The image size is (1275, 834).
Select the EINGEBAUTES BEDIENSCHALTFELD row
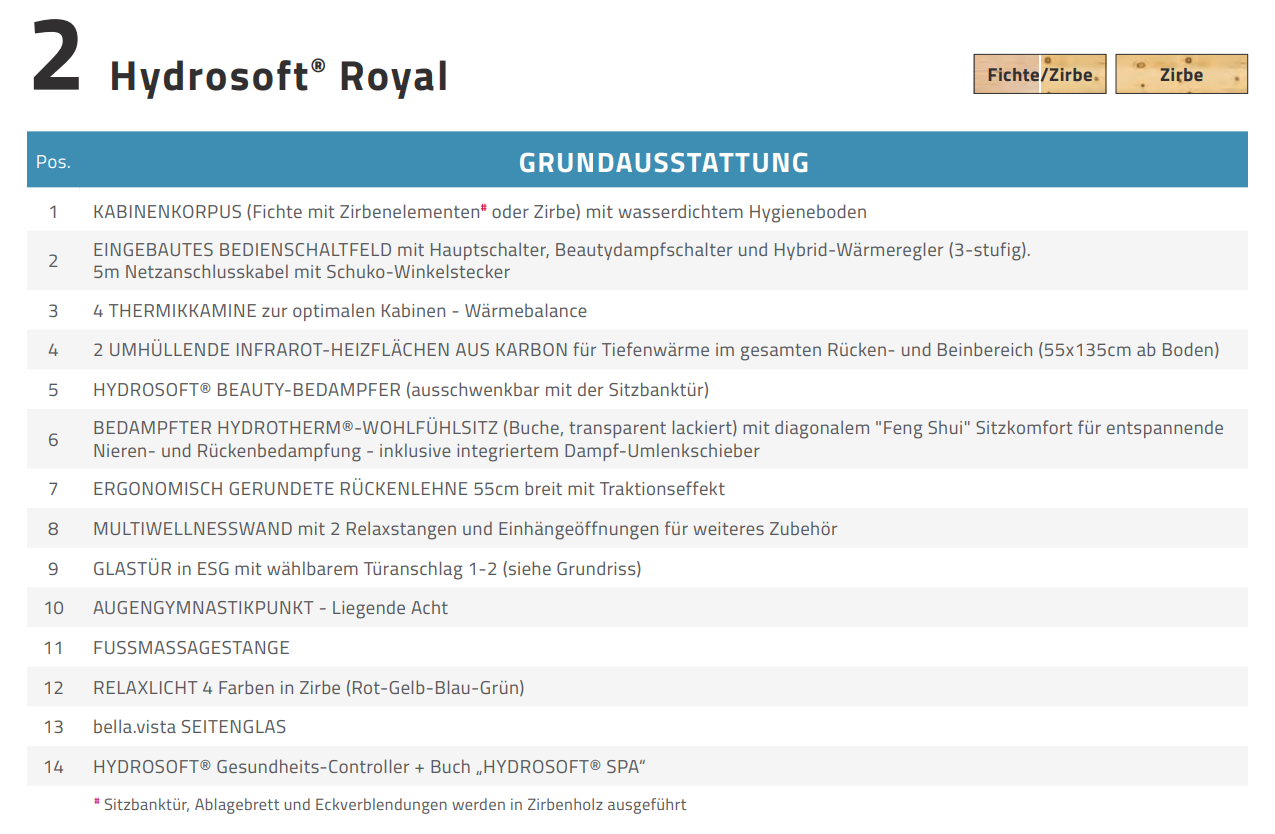[560, 260]
